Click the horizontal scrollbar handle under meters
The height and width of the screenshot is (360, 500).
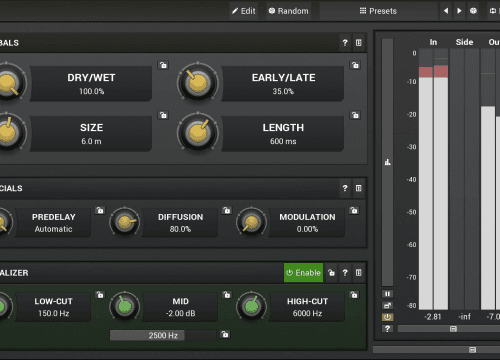tap(453, 329)
